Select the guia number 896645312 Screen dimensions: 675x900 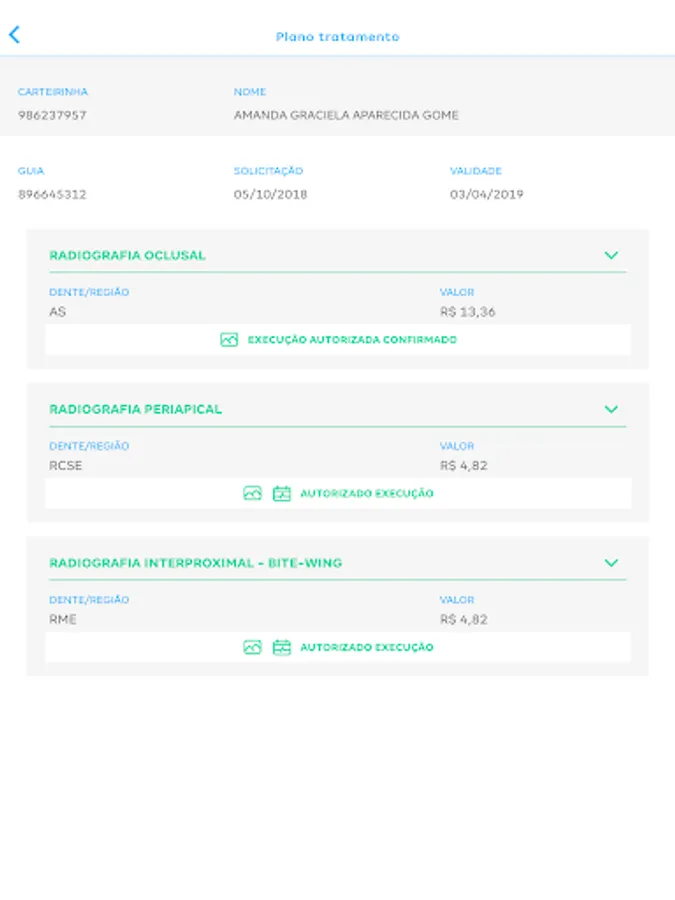pyautogui.click(x=52, y=195)
